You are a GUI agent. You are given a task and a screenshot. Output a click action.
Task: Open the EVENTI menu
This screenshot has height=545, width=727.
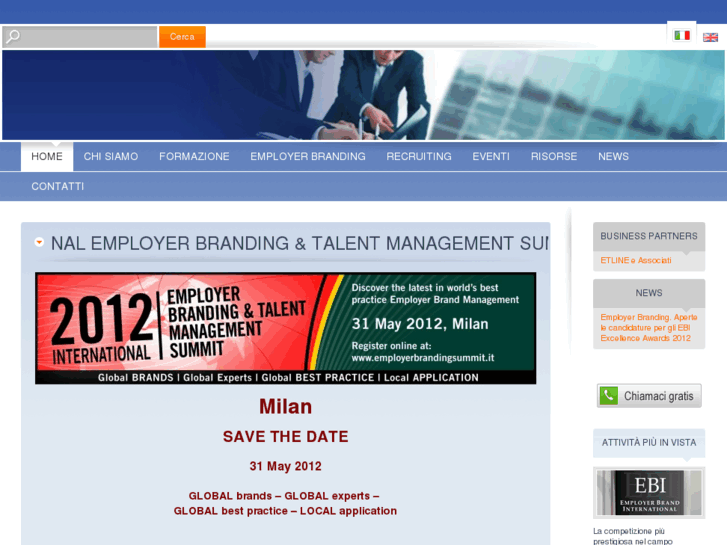[491, 156]
